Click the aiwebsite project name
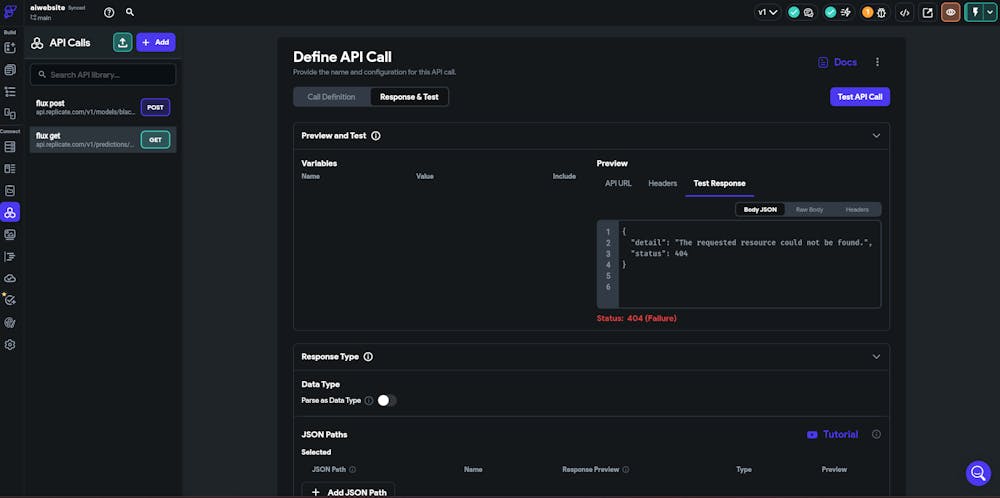This screenshot has height=498, width=1000. [x=47, y=8]
